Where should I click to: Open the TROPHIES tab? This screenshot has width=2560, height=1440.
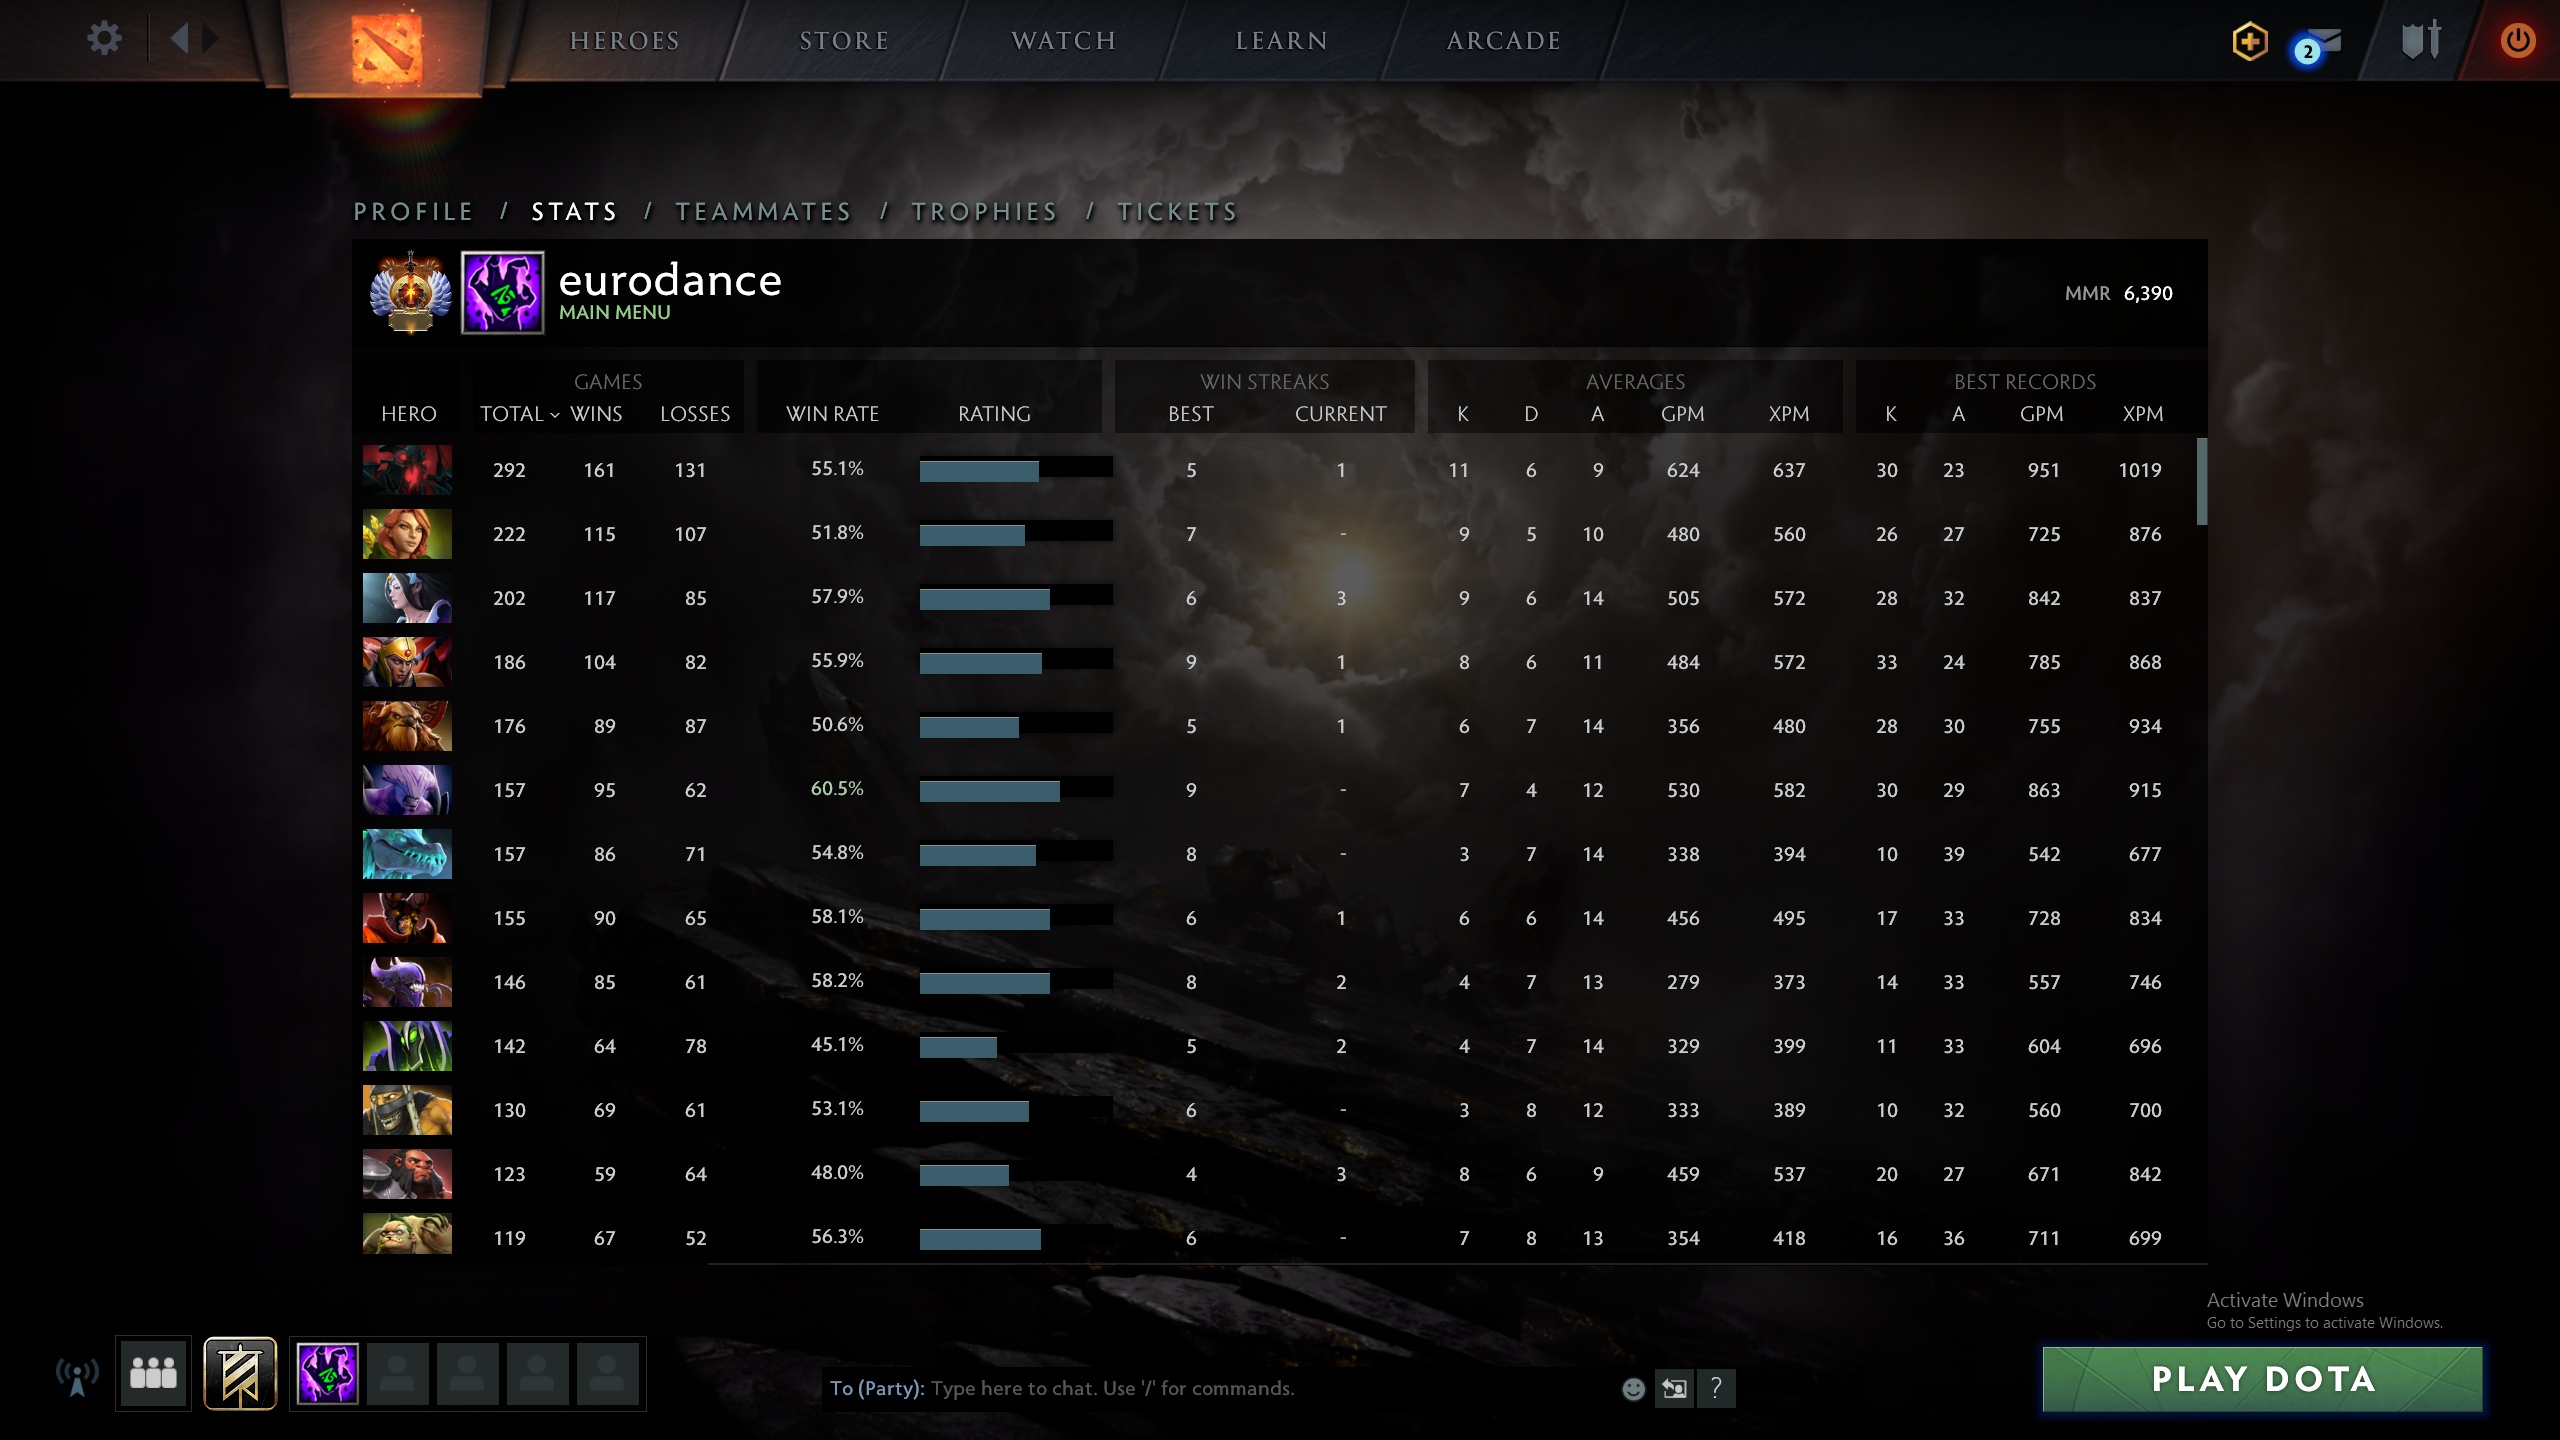(984, 212)
